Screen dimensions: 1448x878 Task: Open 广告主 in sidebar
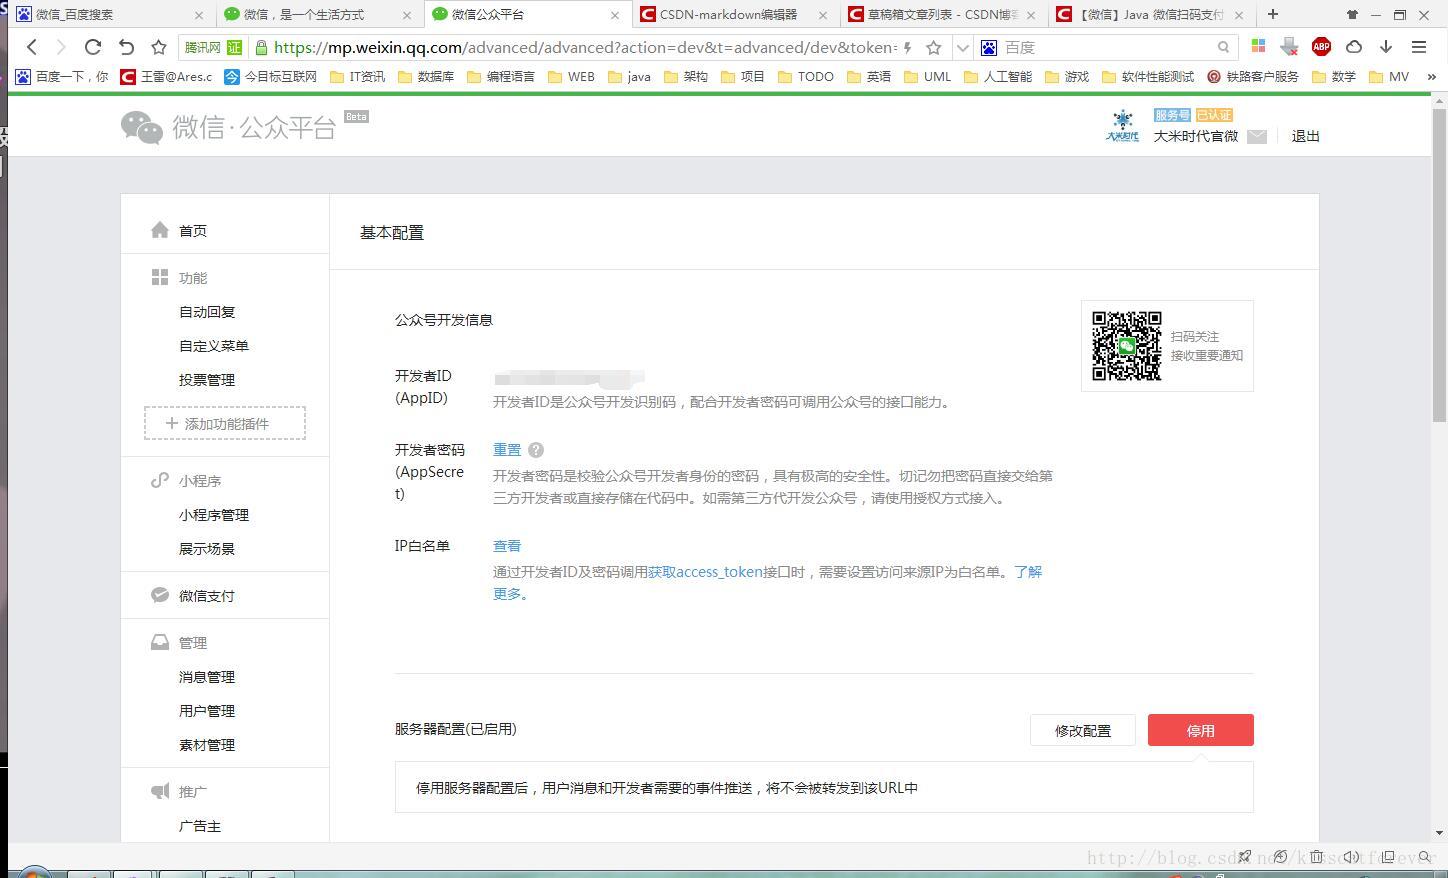pos(200,826)
